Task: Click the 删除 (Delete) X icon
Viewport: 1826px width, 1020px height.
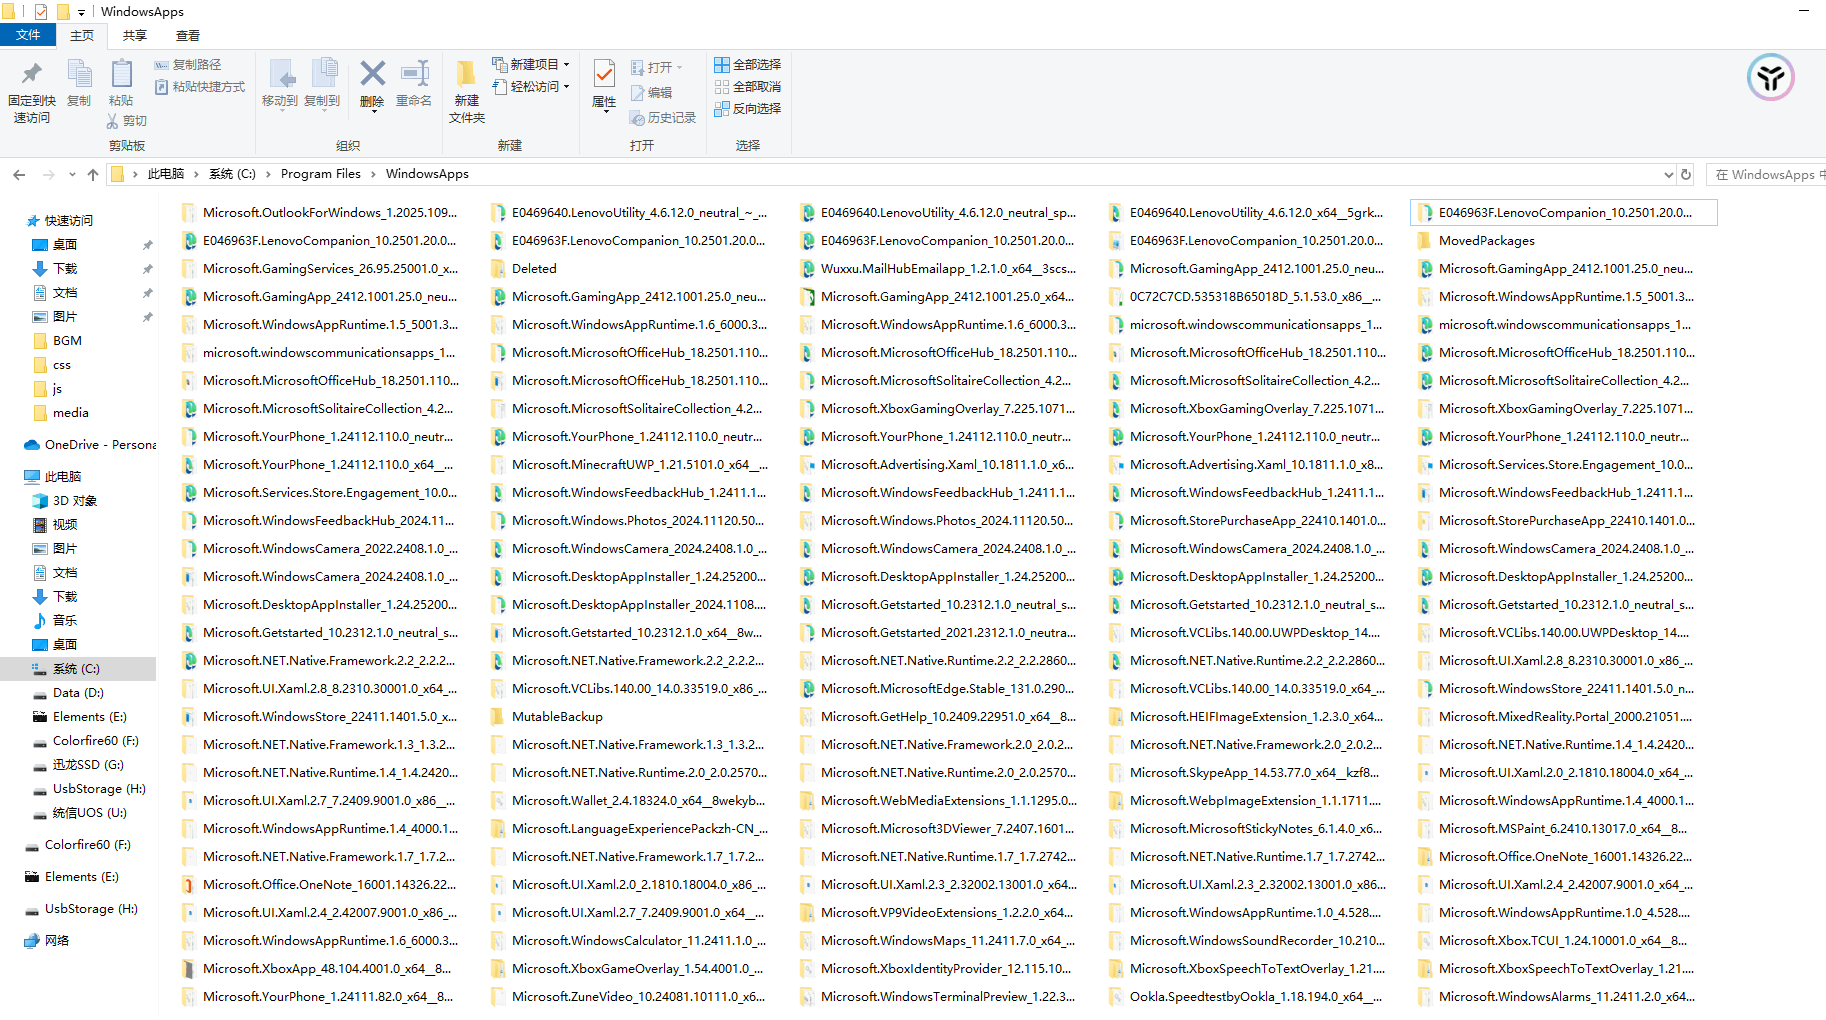Action: pyautogui.click(x=372, y=74)
